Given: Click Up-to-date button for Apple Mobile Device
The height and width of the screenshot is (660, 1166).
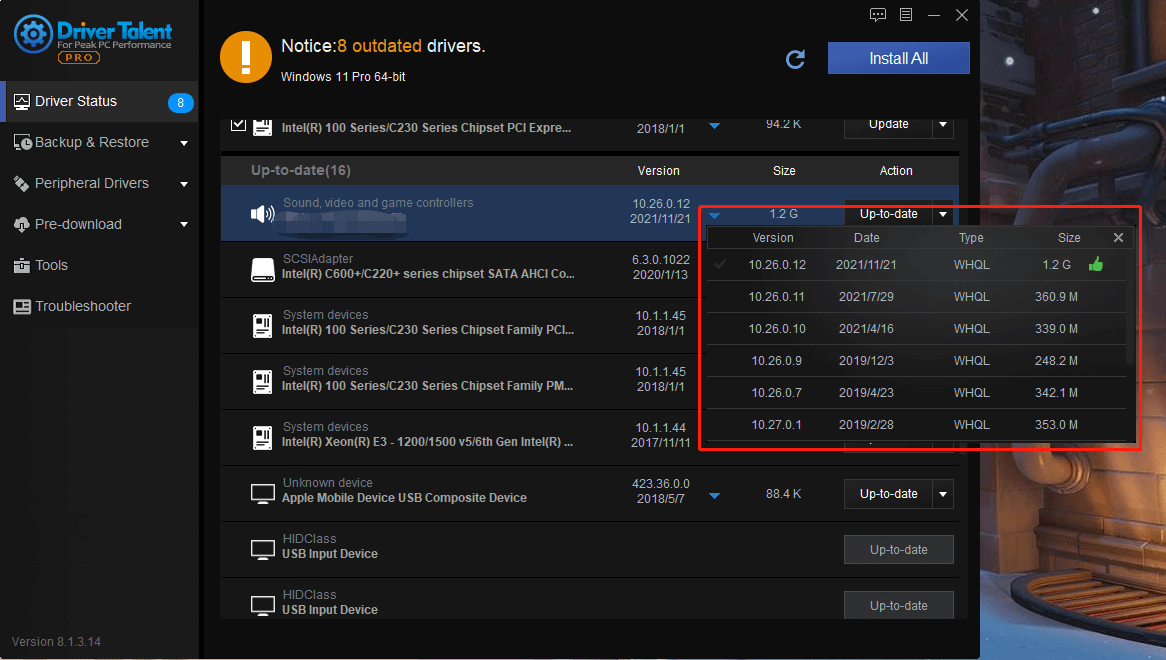Looking at the screenshot, I should pos(888,494).
